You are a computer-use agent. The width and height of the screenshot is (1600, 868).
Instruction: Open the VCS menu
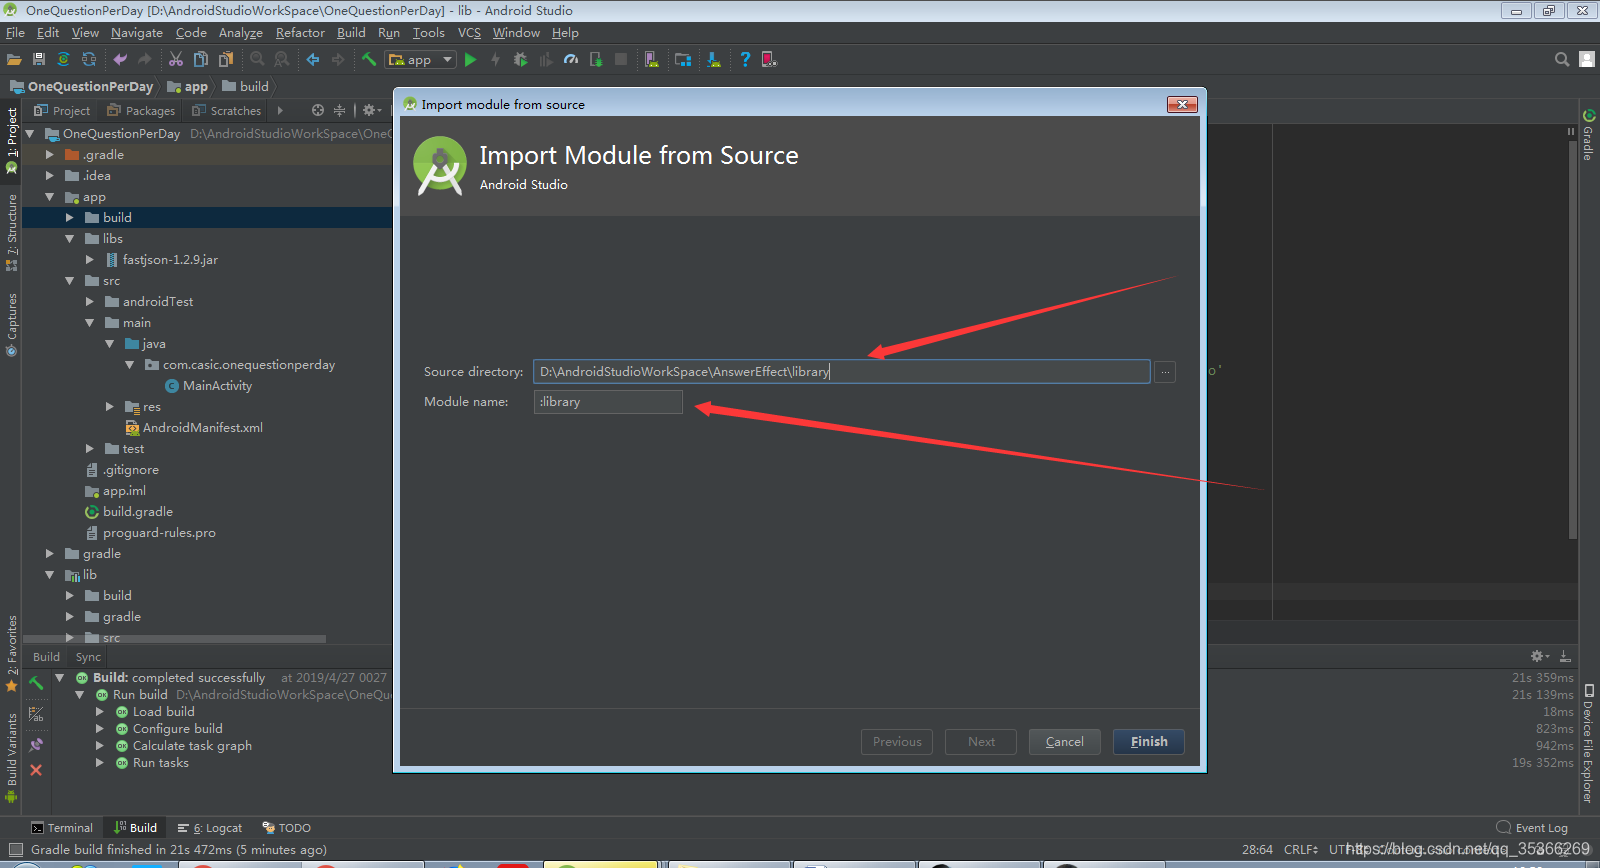click(469, 33)
